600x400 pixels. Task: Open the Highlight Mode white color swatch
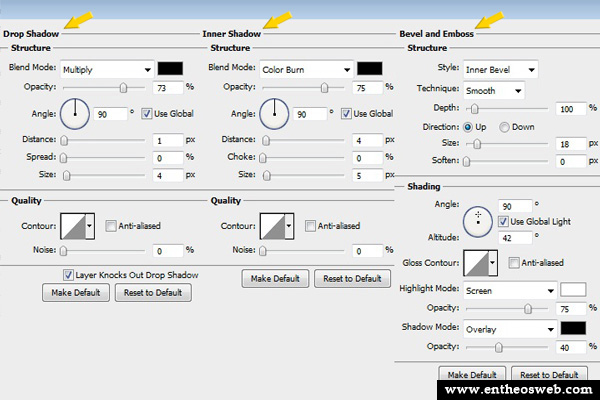[x=573, y=290]
